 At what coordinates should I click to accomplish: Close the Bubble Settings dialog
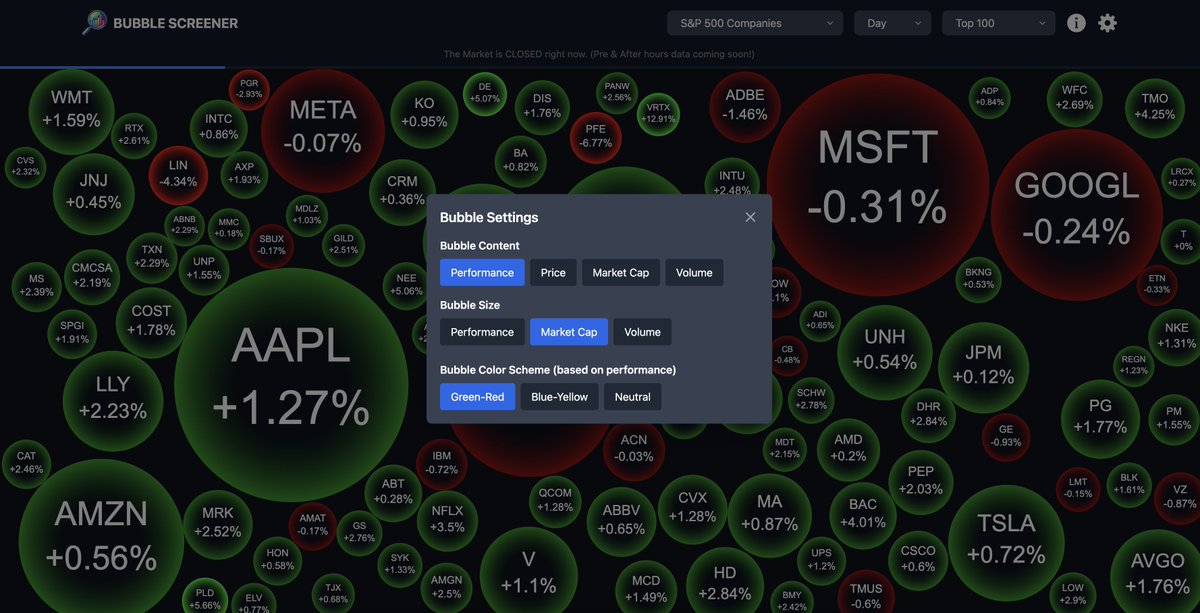click(x=750, y=217)
